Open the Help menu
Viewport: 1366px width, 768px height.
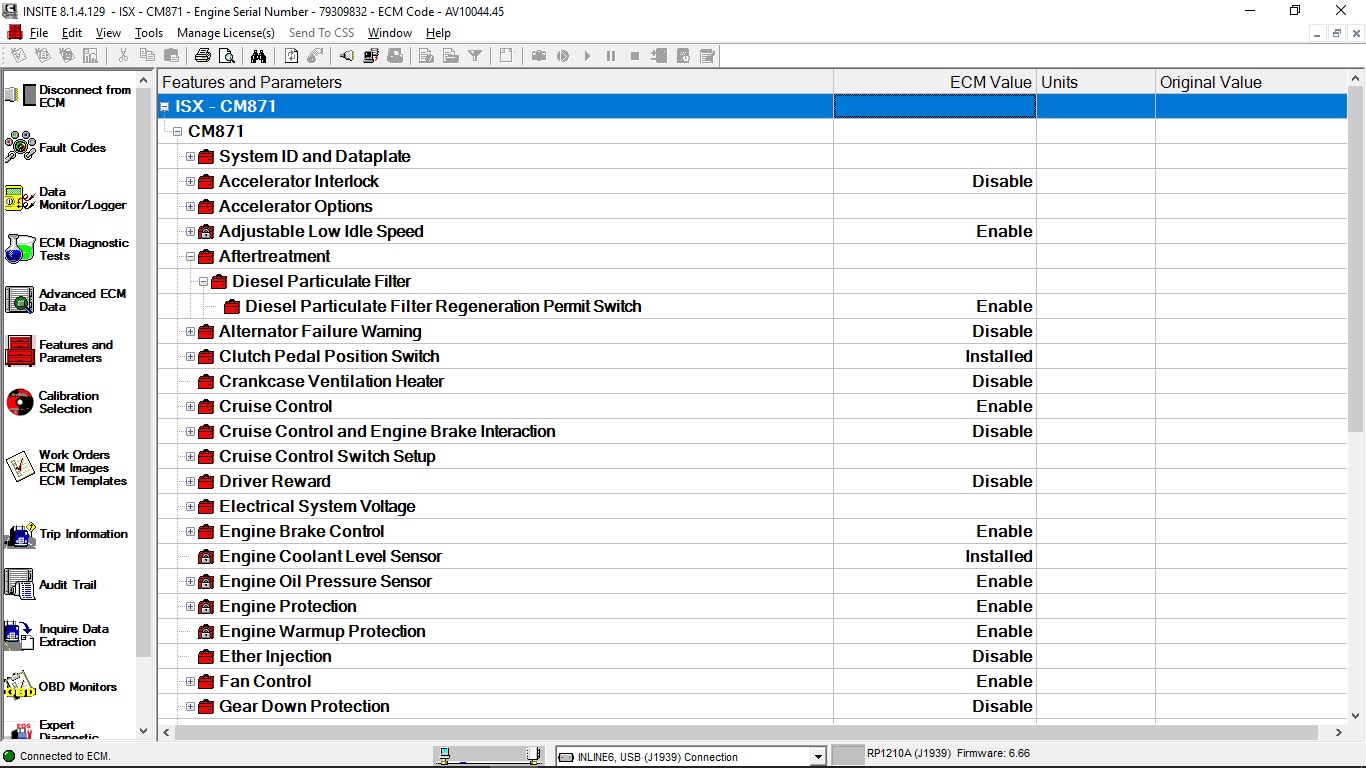pyautogui.click(x=438, y=33)
